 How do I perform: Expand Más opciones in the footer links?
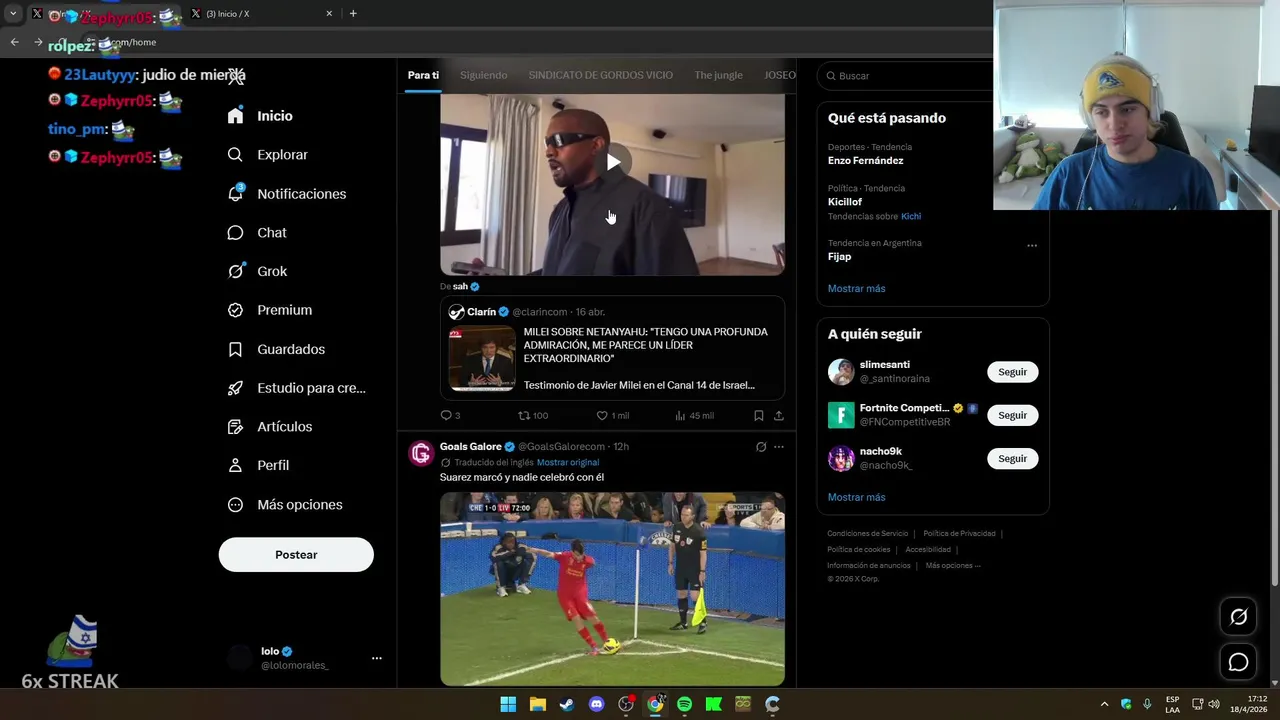click(x=953, y=566)
